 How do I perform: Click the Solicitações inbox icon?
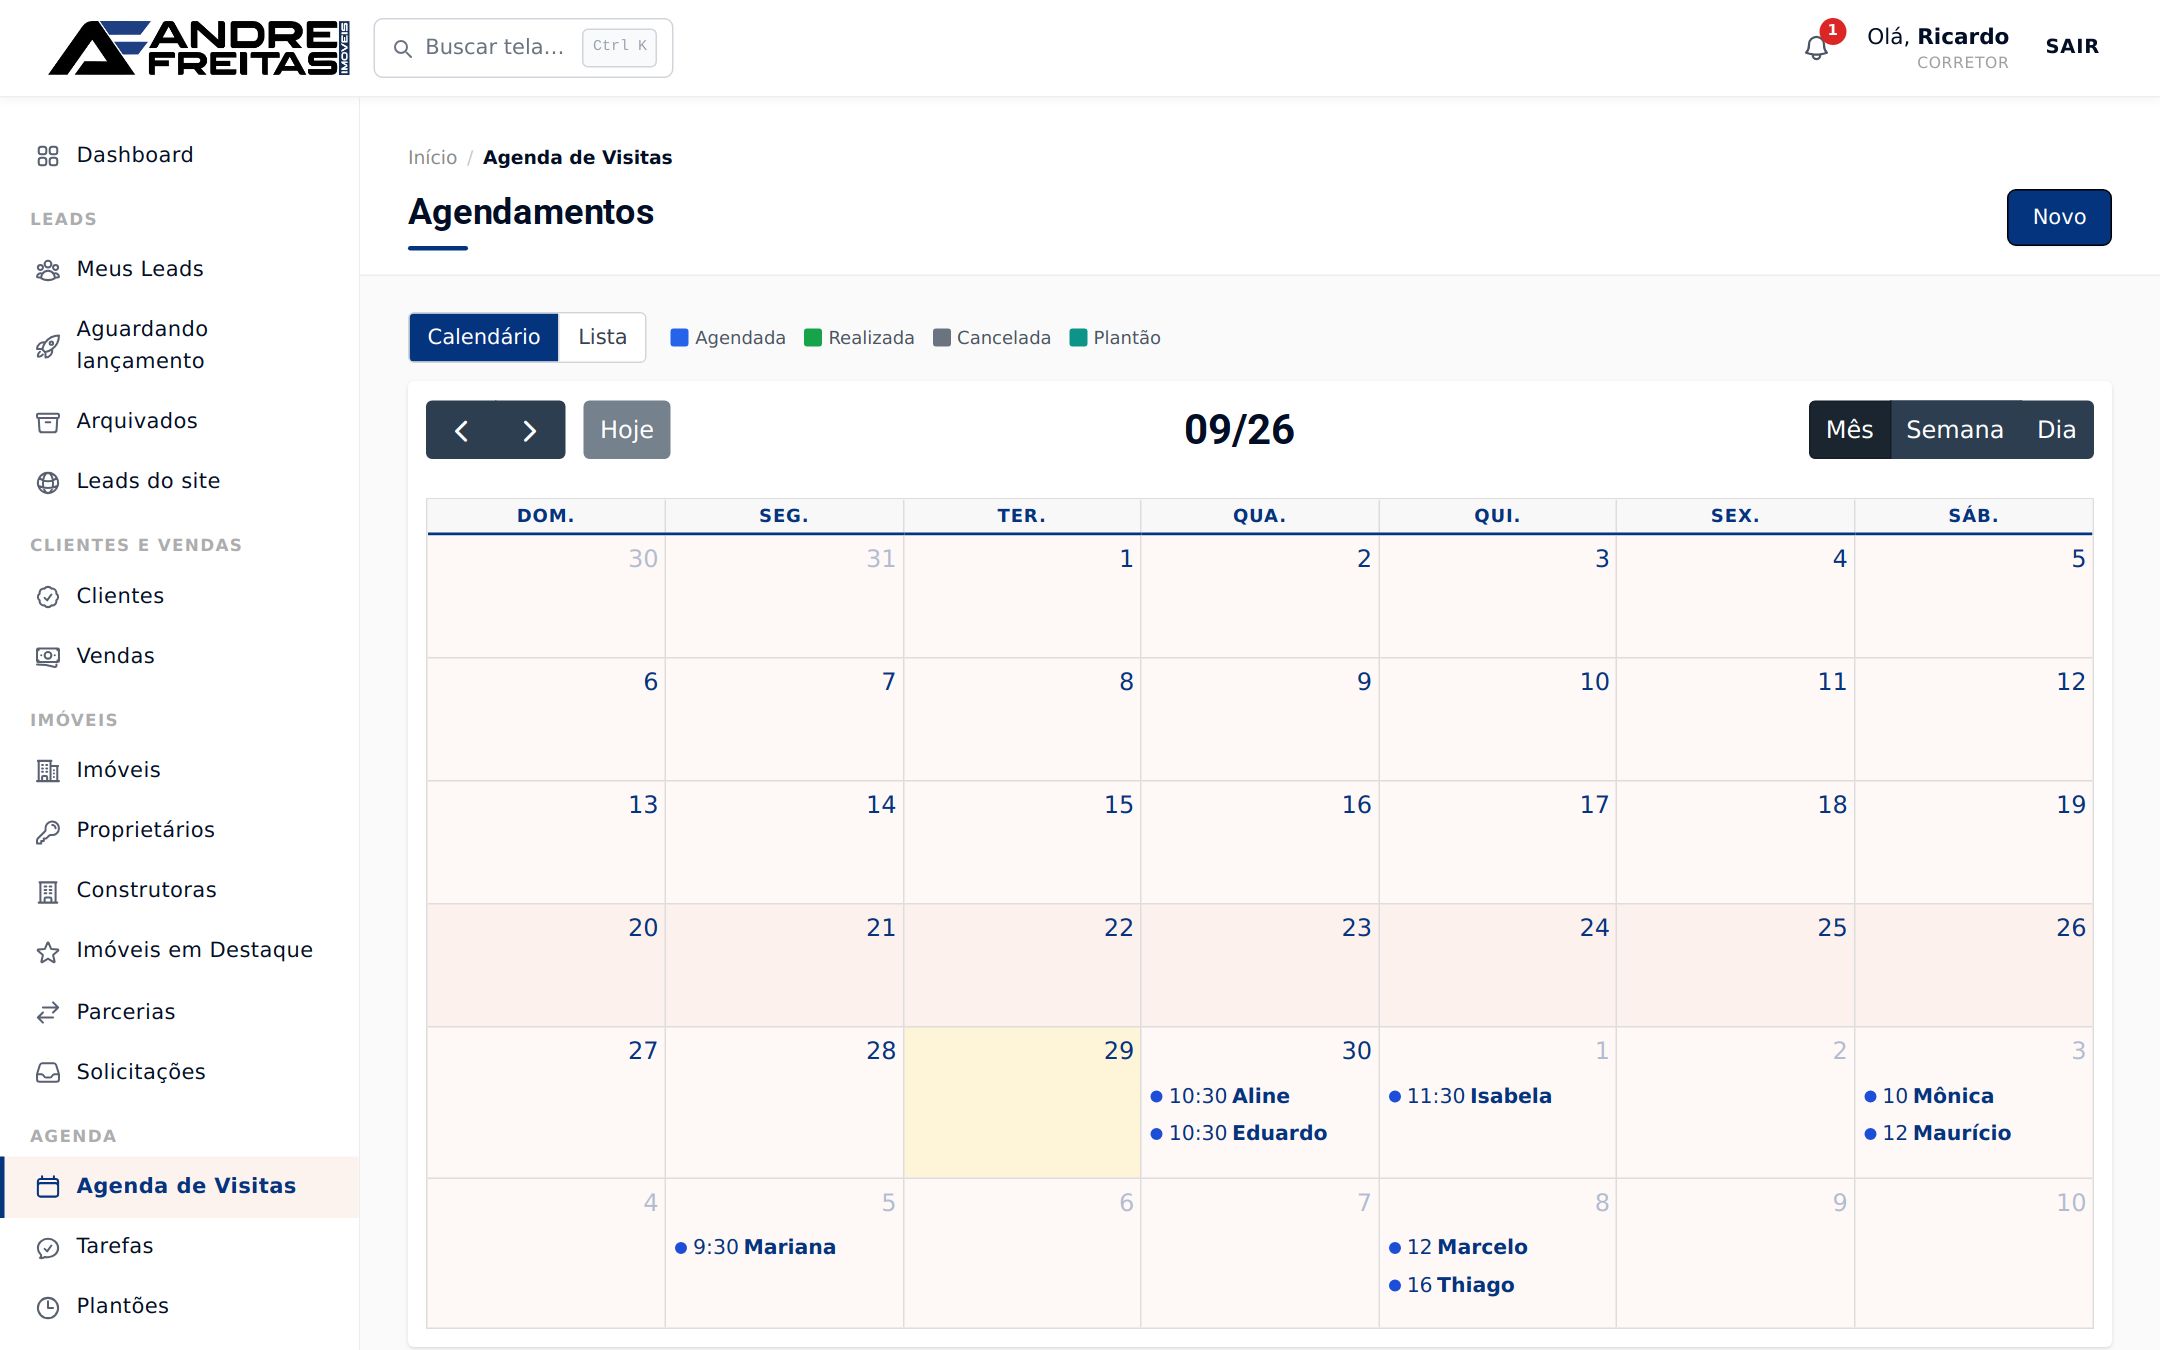point(48,1073)
